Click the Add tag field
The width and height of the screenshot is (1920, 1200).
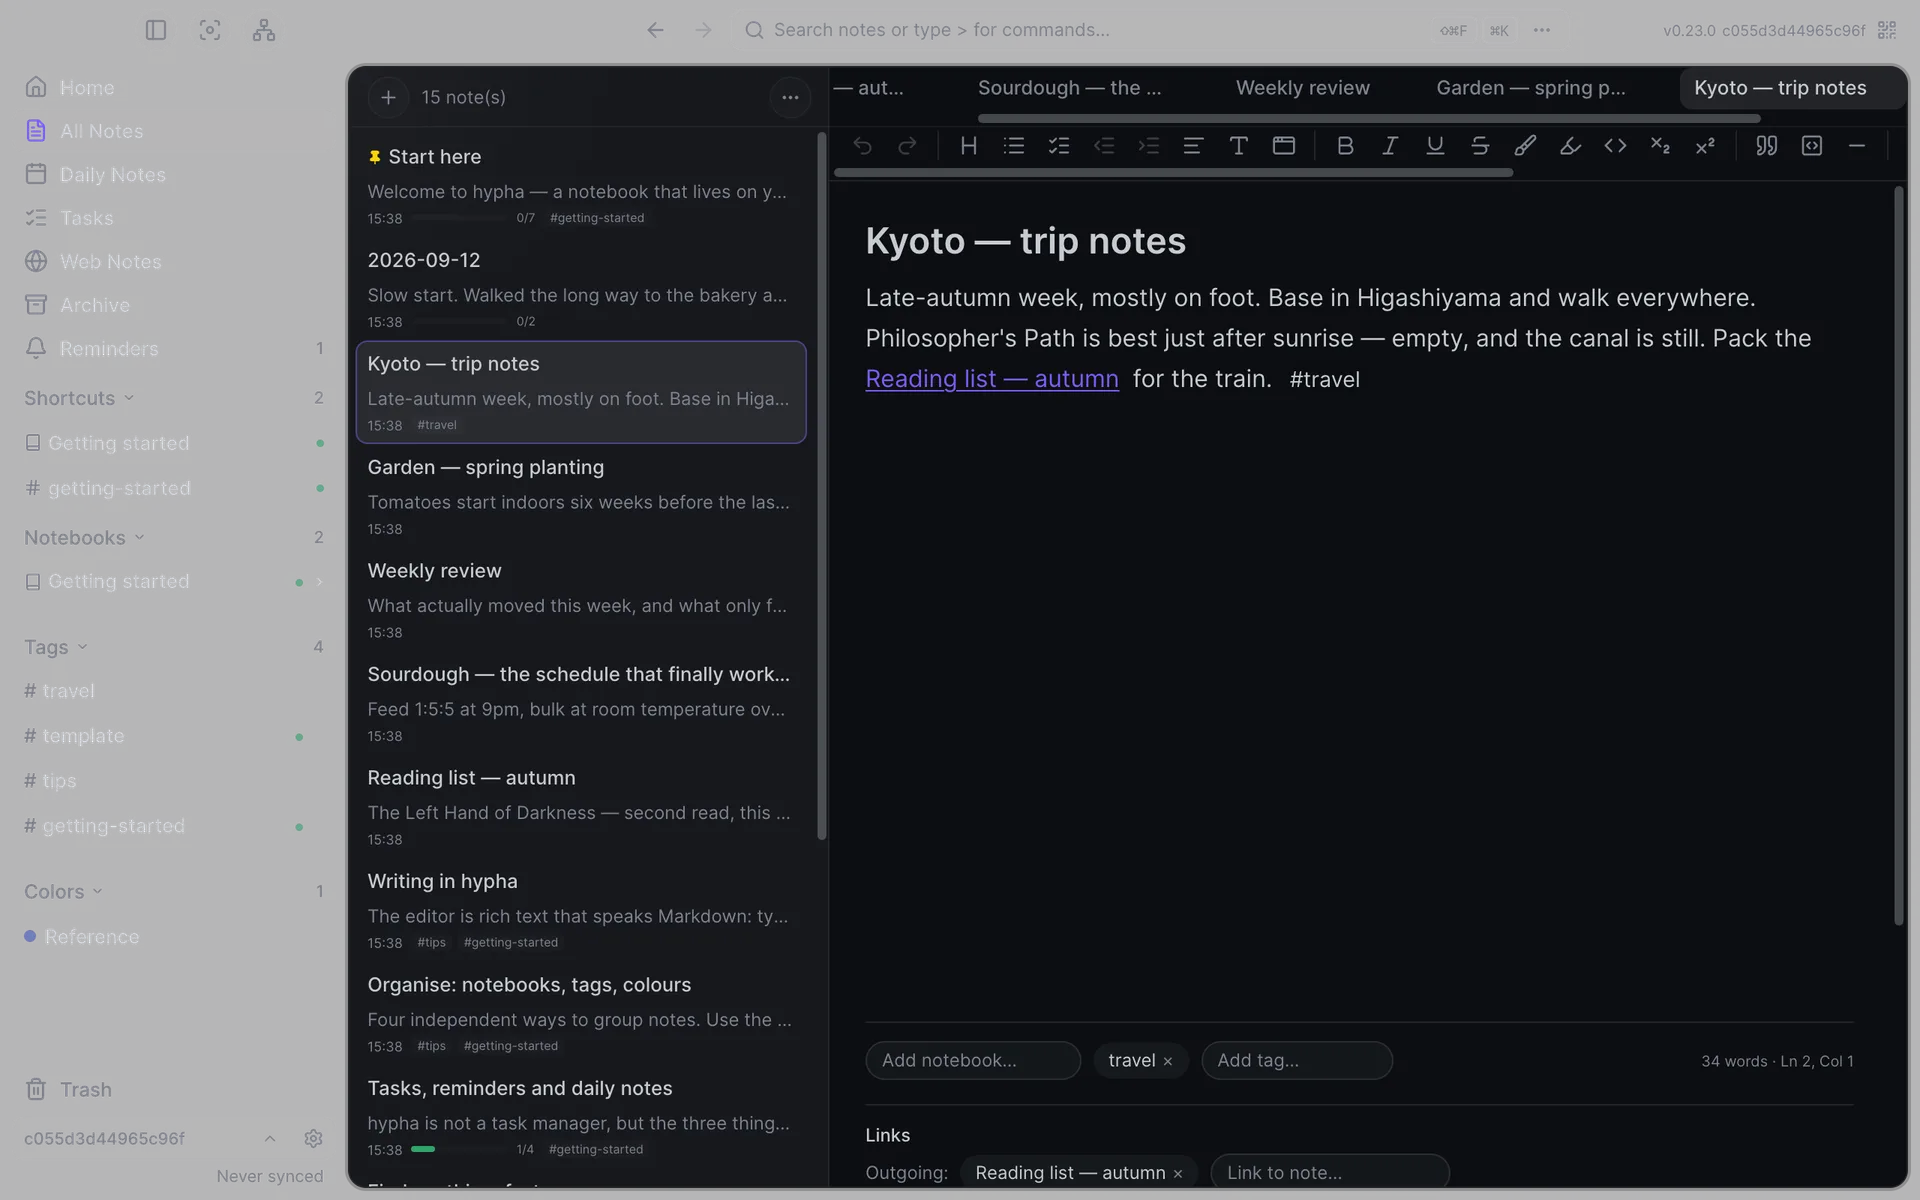tap(1297, 1061)
